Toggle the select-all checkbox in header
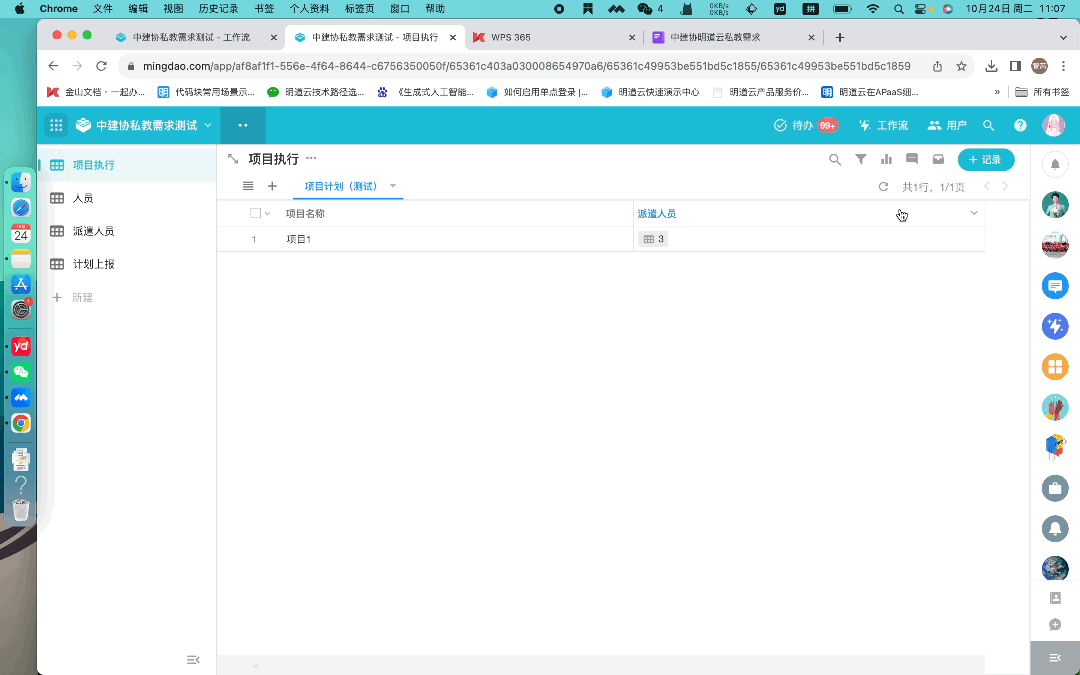The image size is (1080, 675). click(x=255, y=213)
